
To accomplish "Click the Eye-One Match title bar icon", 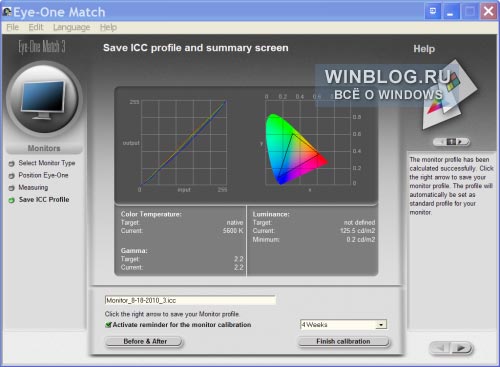I will click(7, 12).
